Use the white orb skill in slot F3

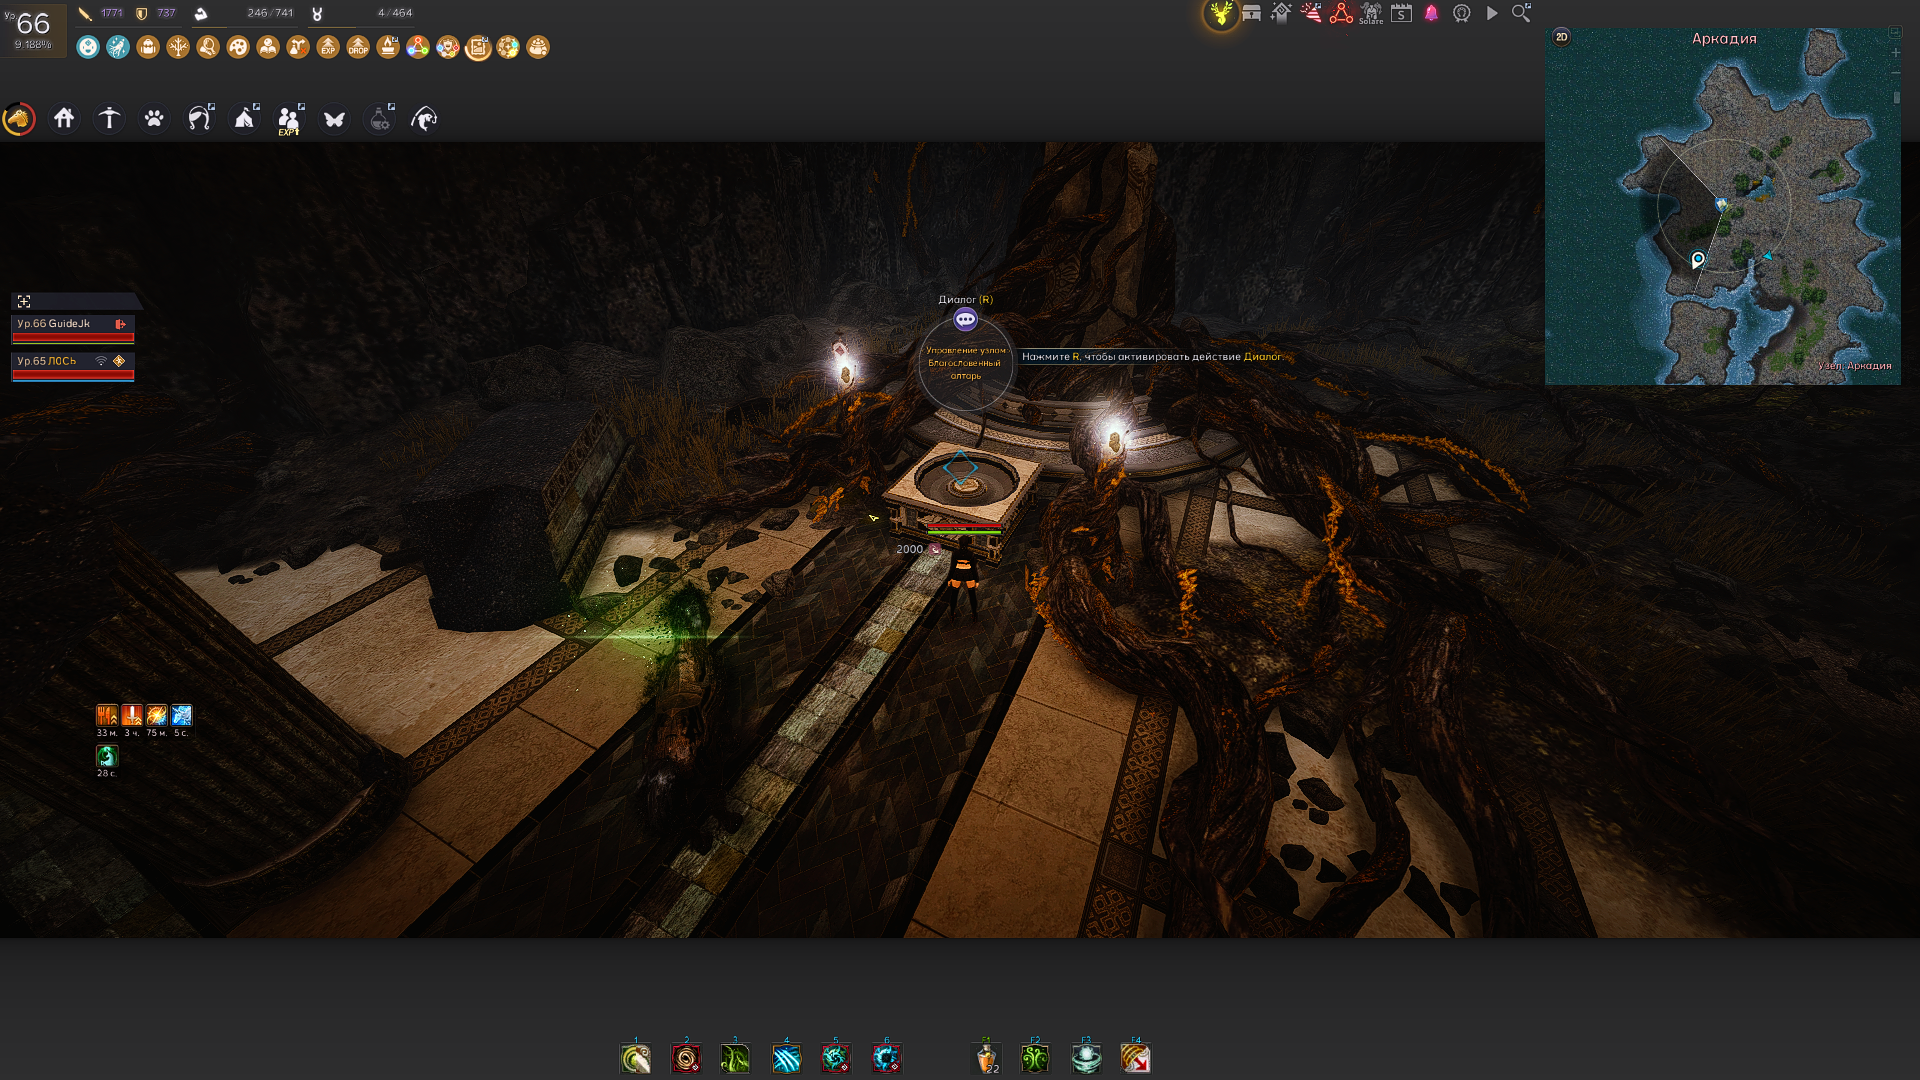(x=1086, y=1058)
